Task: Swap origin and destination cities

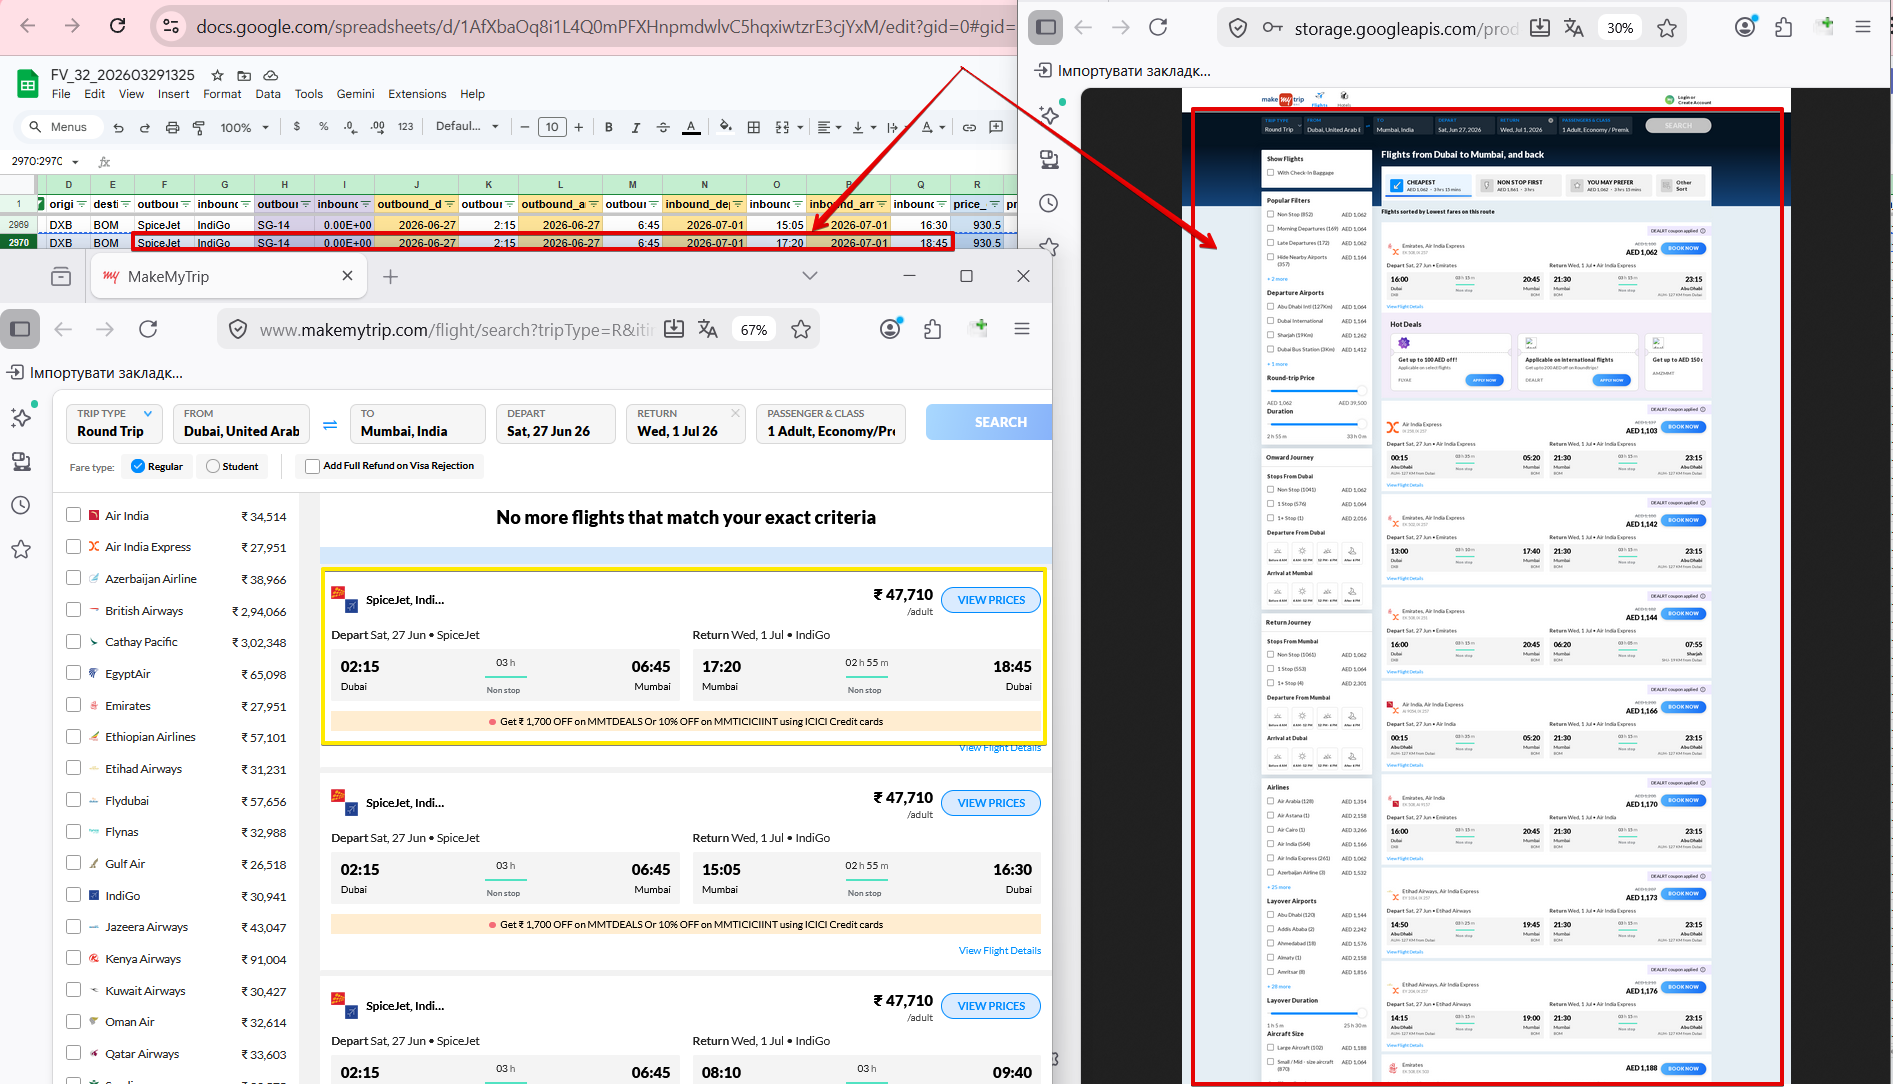Action: tap(330, 425)
